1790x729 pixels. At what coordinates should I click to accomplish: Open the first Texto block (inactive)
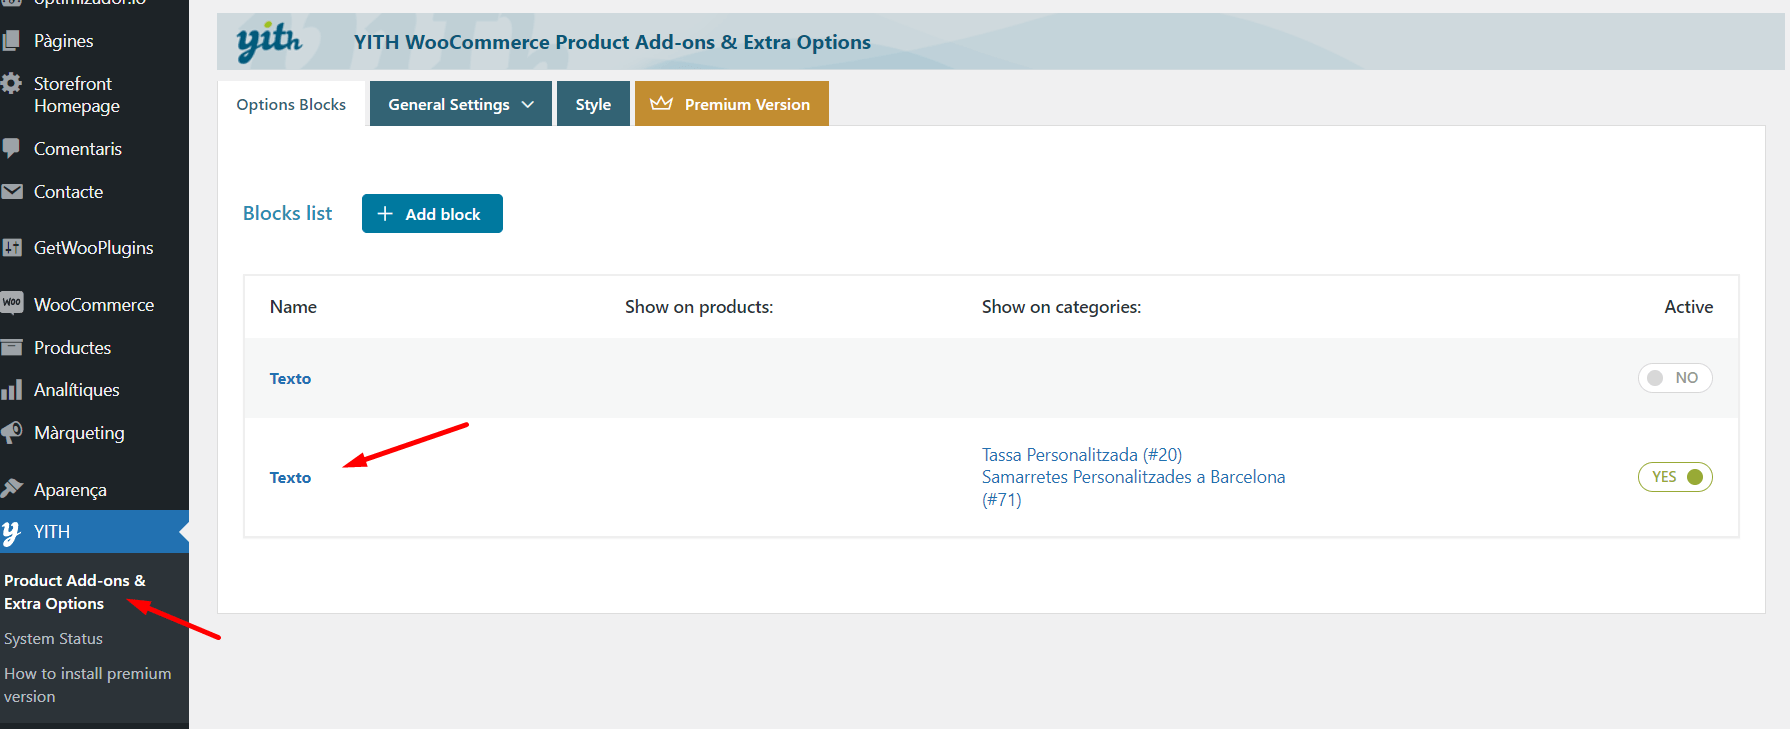pyautogui.click(x=290, y=379)
